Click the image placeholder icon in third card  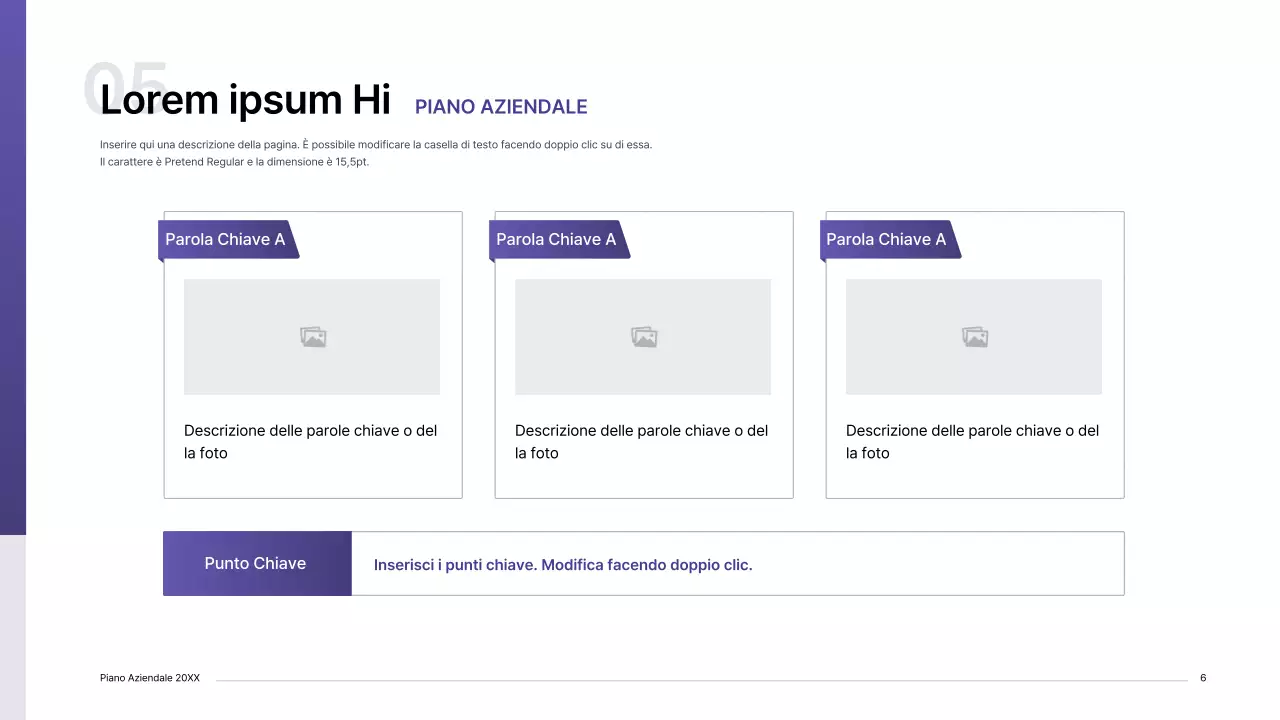974,337
